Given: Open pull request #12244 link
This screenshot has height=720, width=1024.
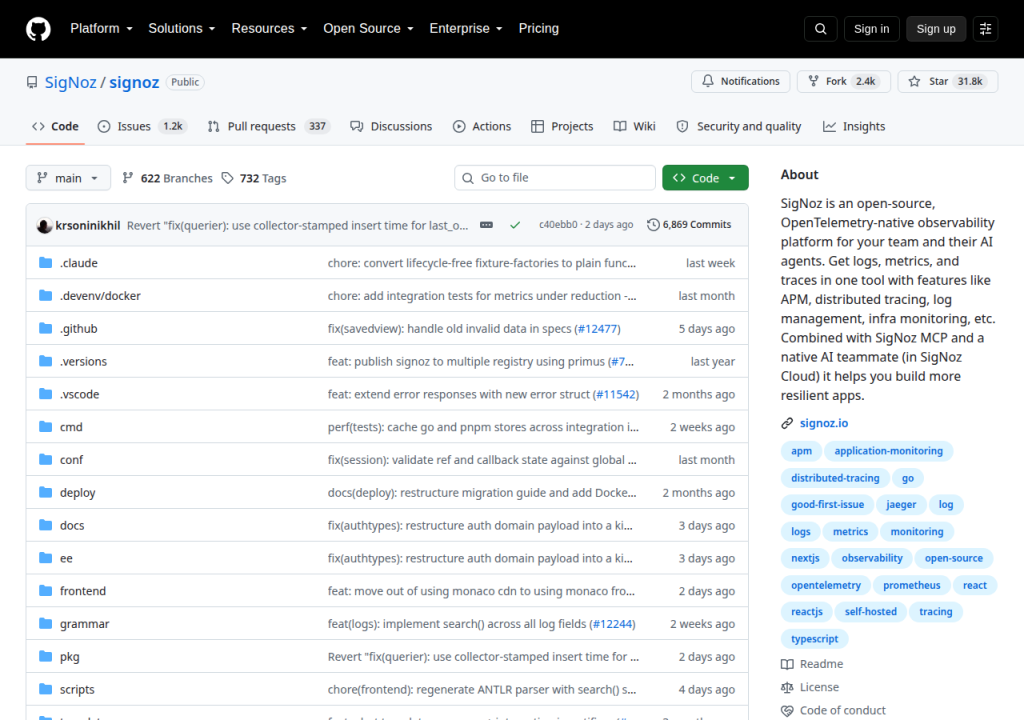Looking at the screenshot, I should pos(613,624).
